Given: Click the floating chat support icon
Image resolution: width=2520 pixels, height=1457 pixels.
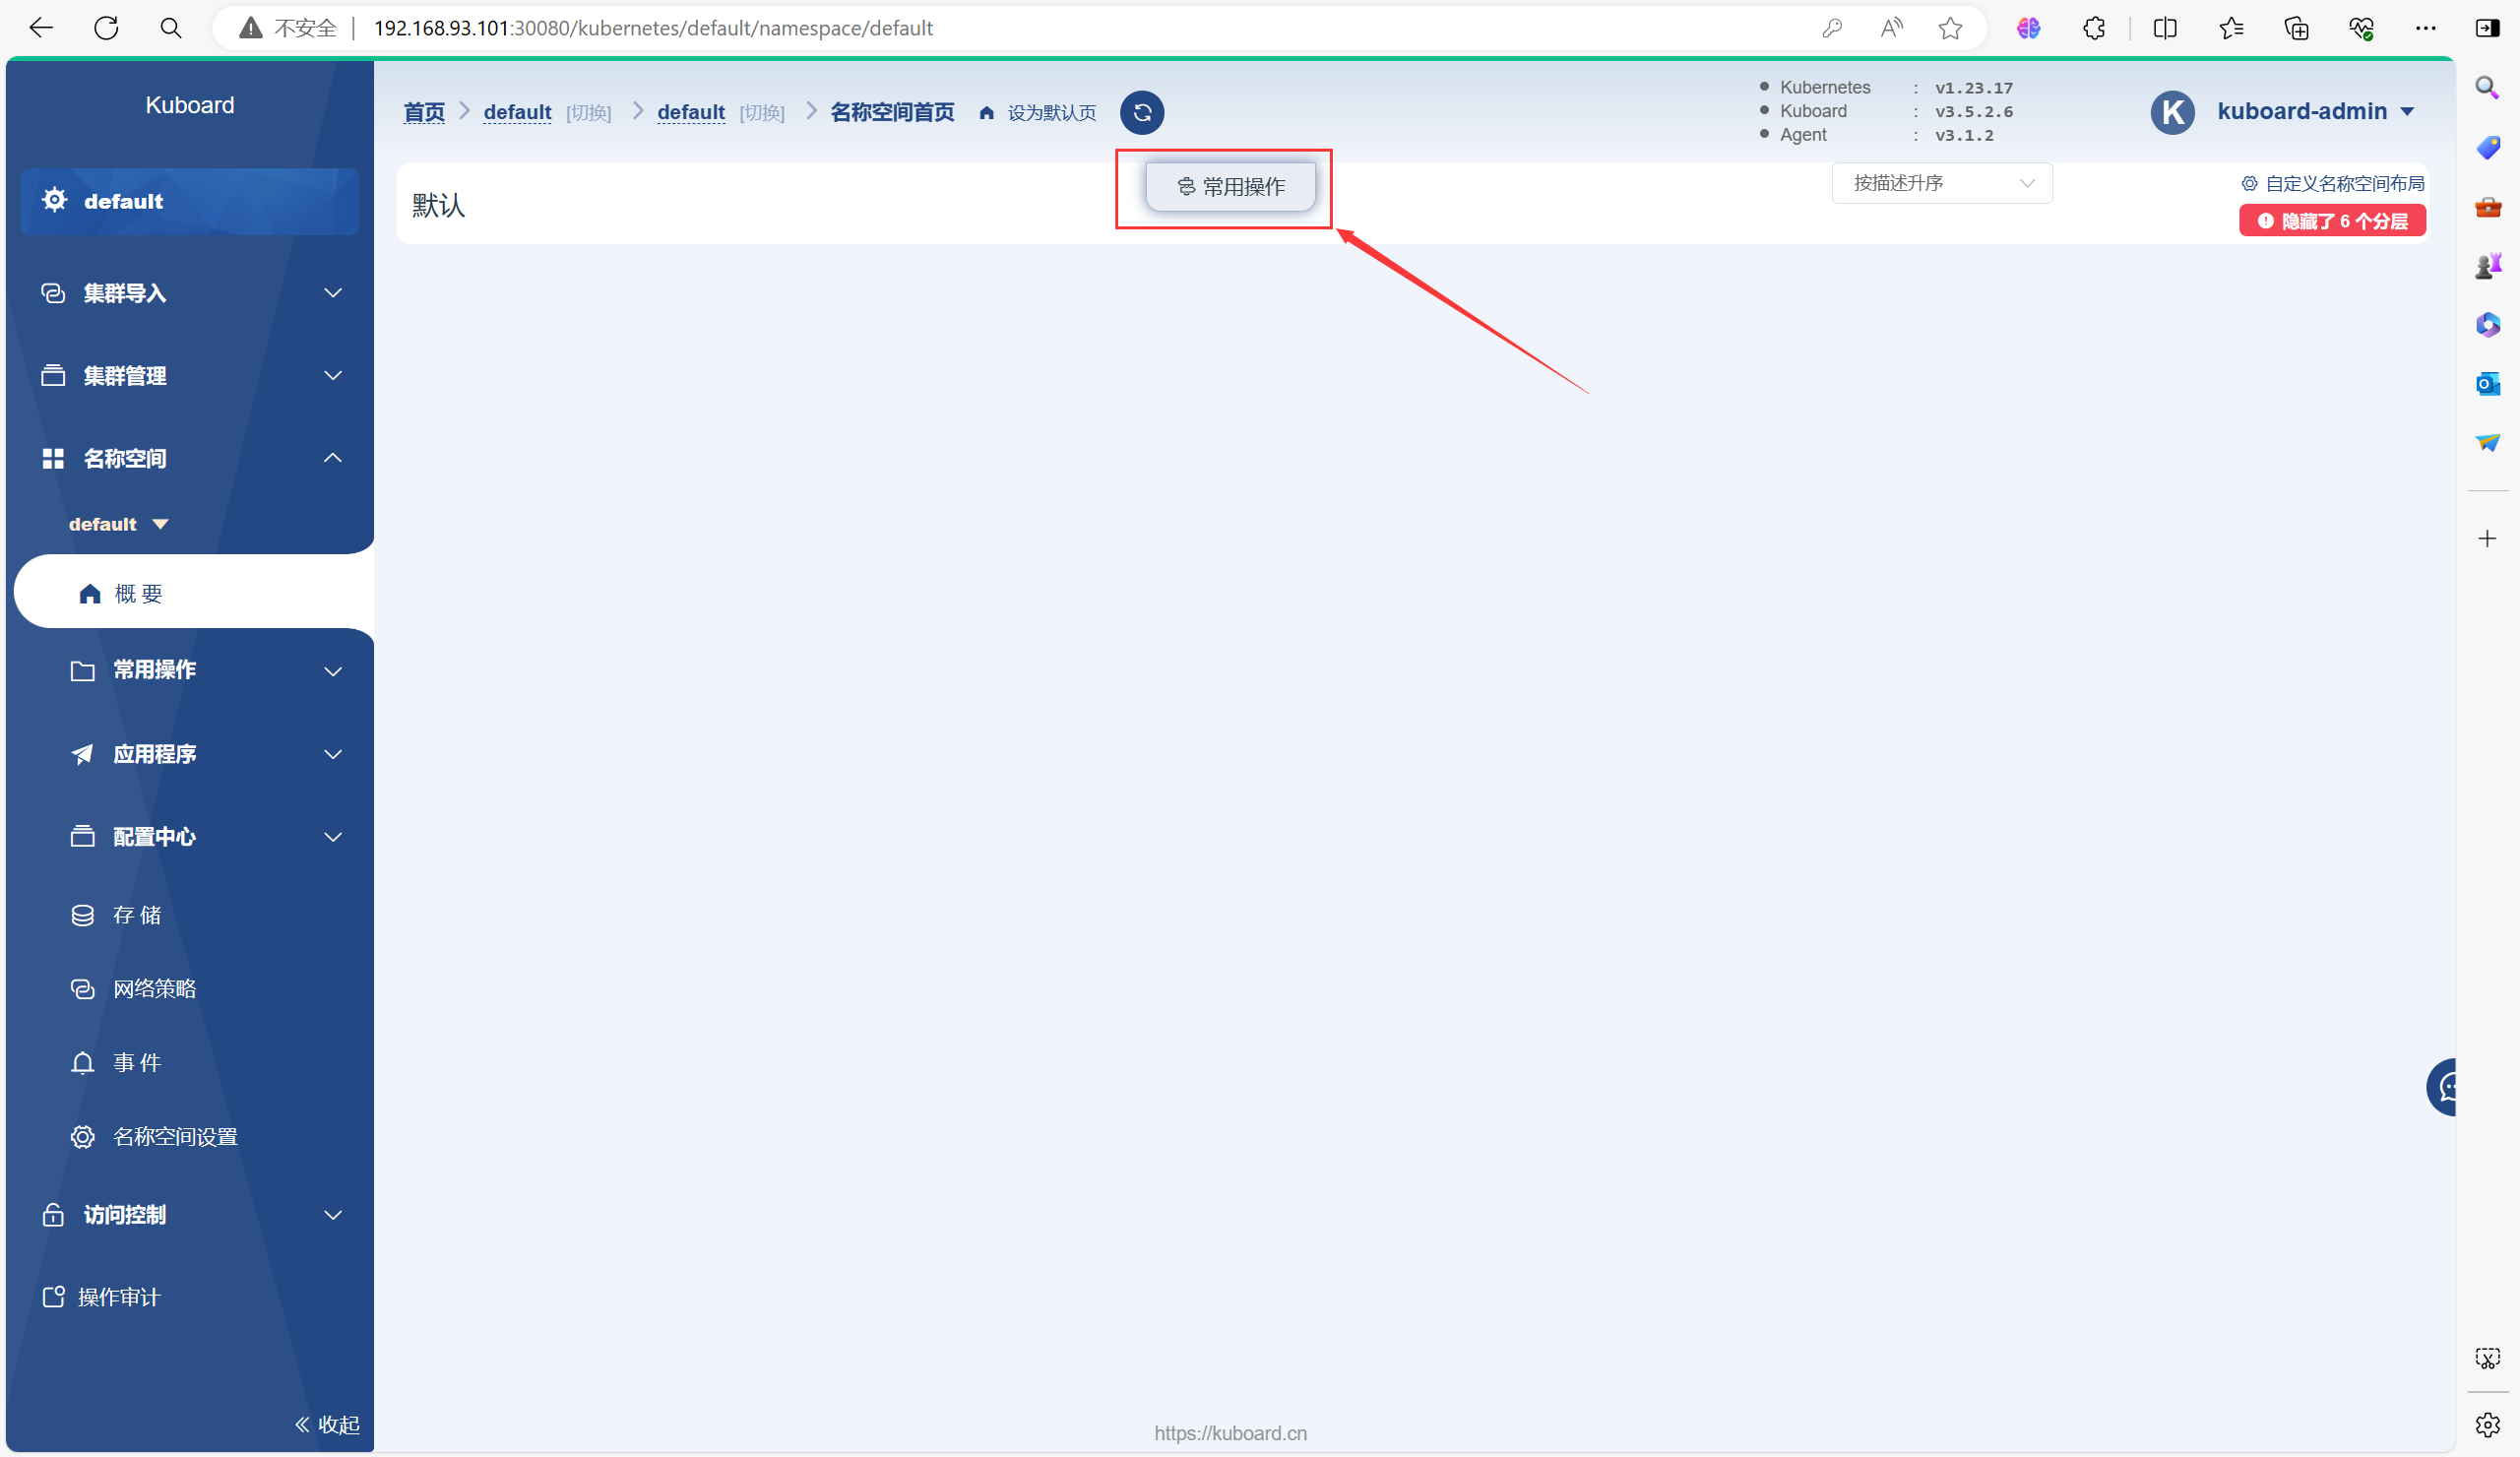Looking at the screenshot, I should point(2444,1086).
